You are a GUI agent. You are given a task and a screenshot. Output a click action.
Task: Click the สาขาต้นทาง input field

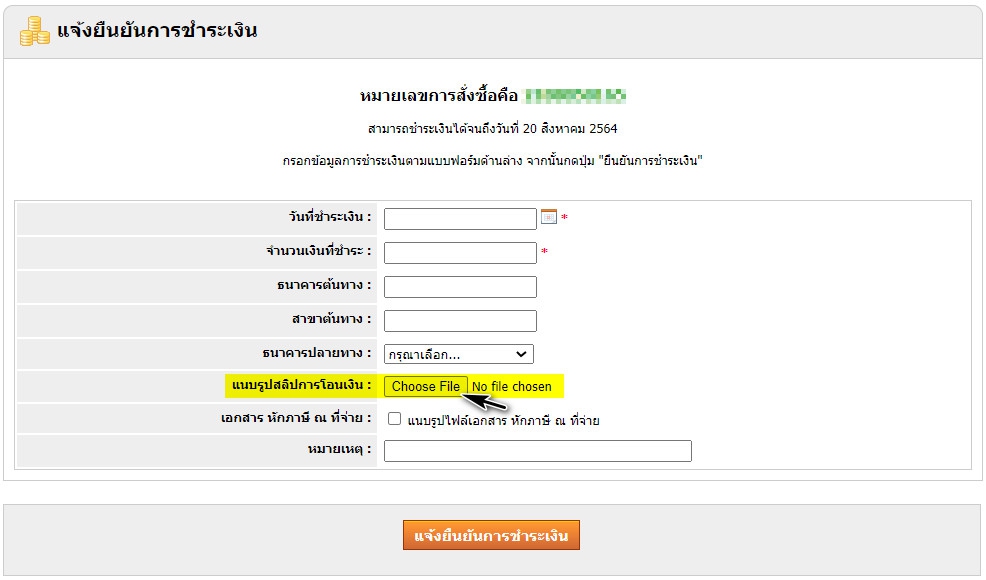(x=460, y=321)
